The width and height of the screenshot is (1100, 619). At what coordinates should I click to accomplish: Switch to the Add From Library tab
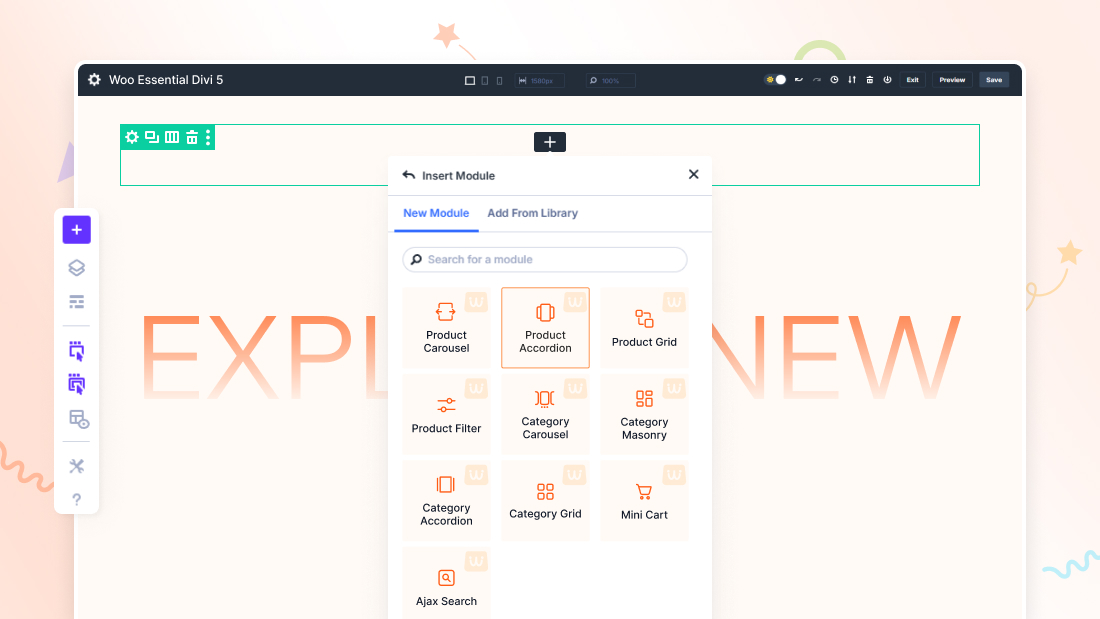click(x=532, y=213)
